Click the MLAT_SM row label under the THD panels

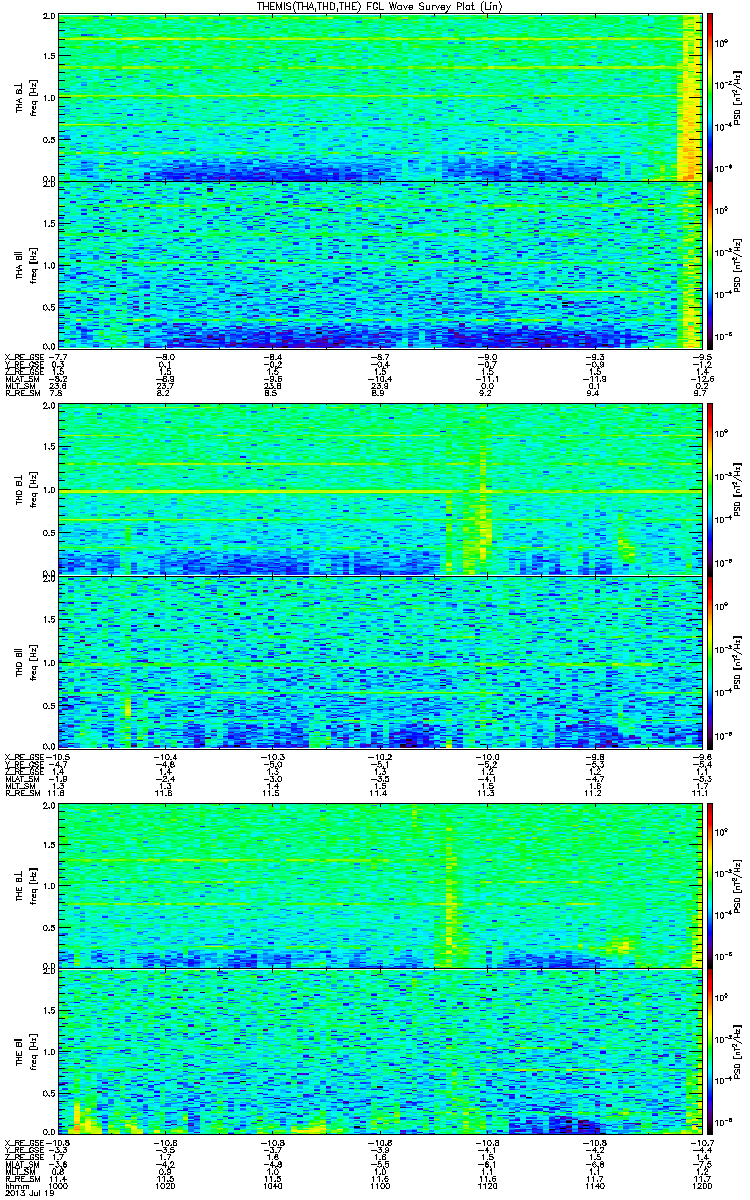point(20,779)
